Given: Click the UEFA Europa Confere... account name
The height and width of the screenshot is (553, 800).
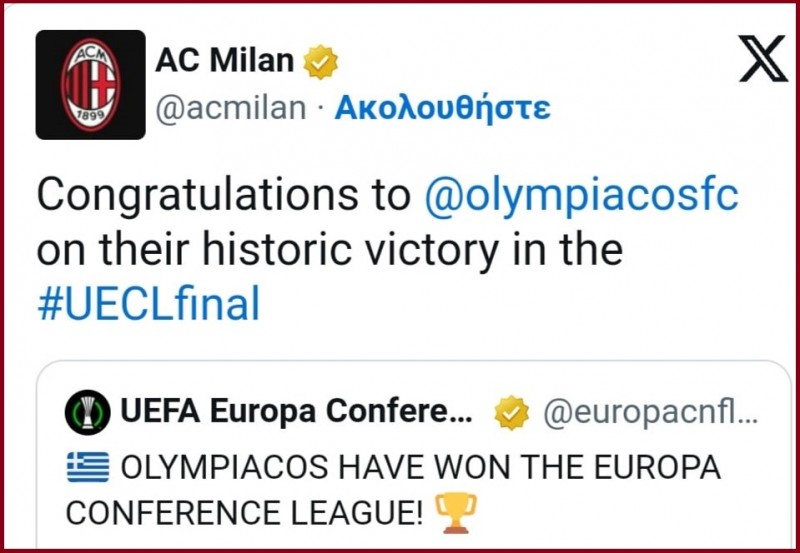Looking at the screenshot, I should click(296, 411).
